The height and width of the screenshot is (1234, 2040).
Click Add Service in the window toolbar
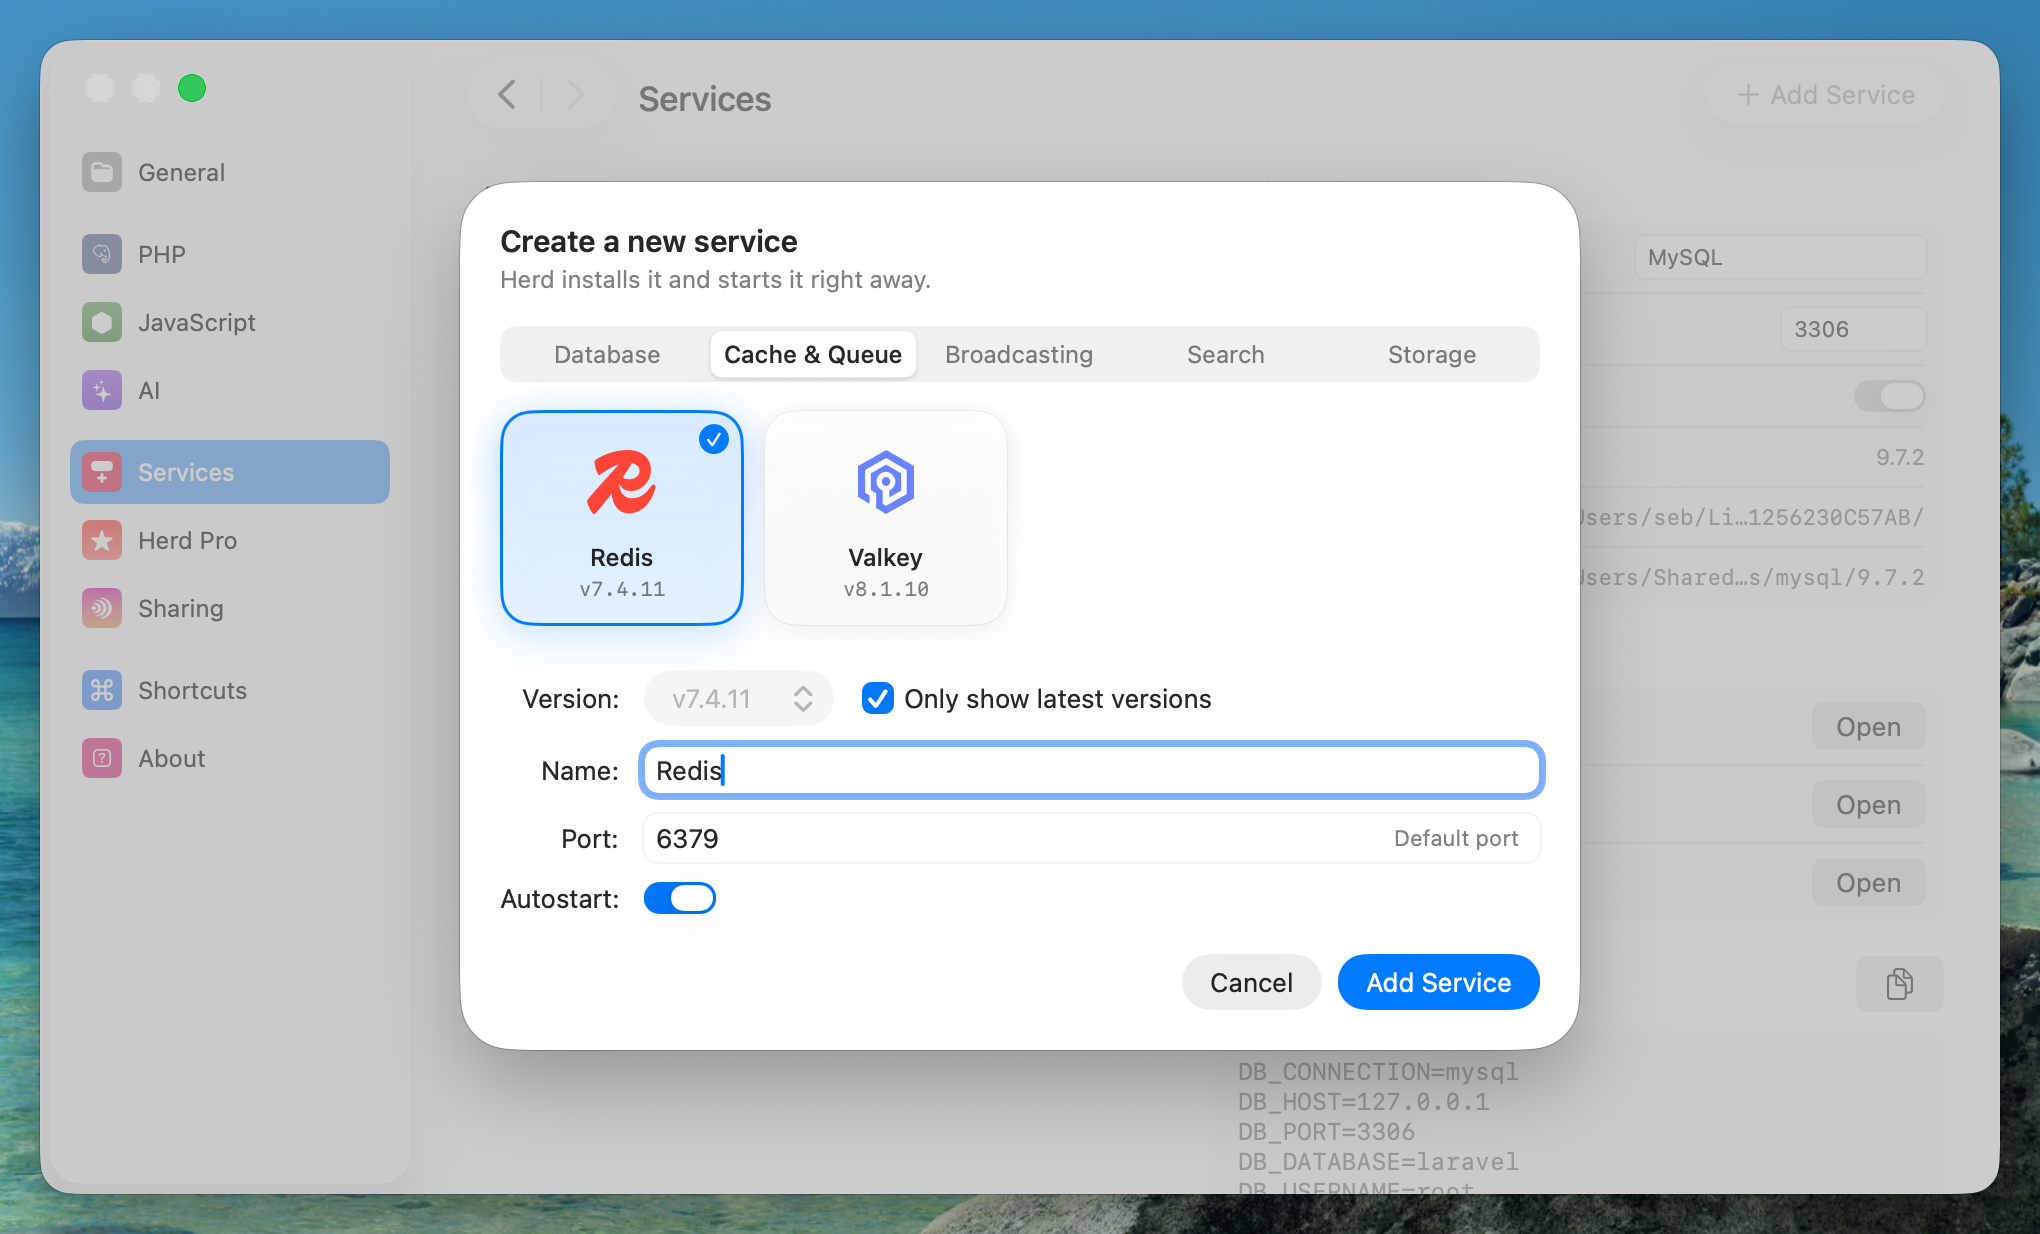point(1826,95)
